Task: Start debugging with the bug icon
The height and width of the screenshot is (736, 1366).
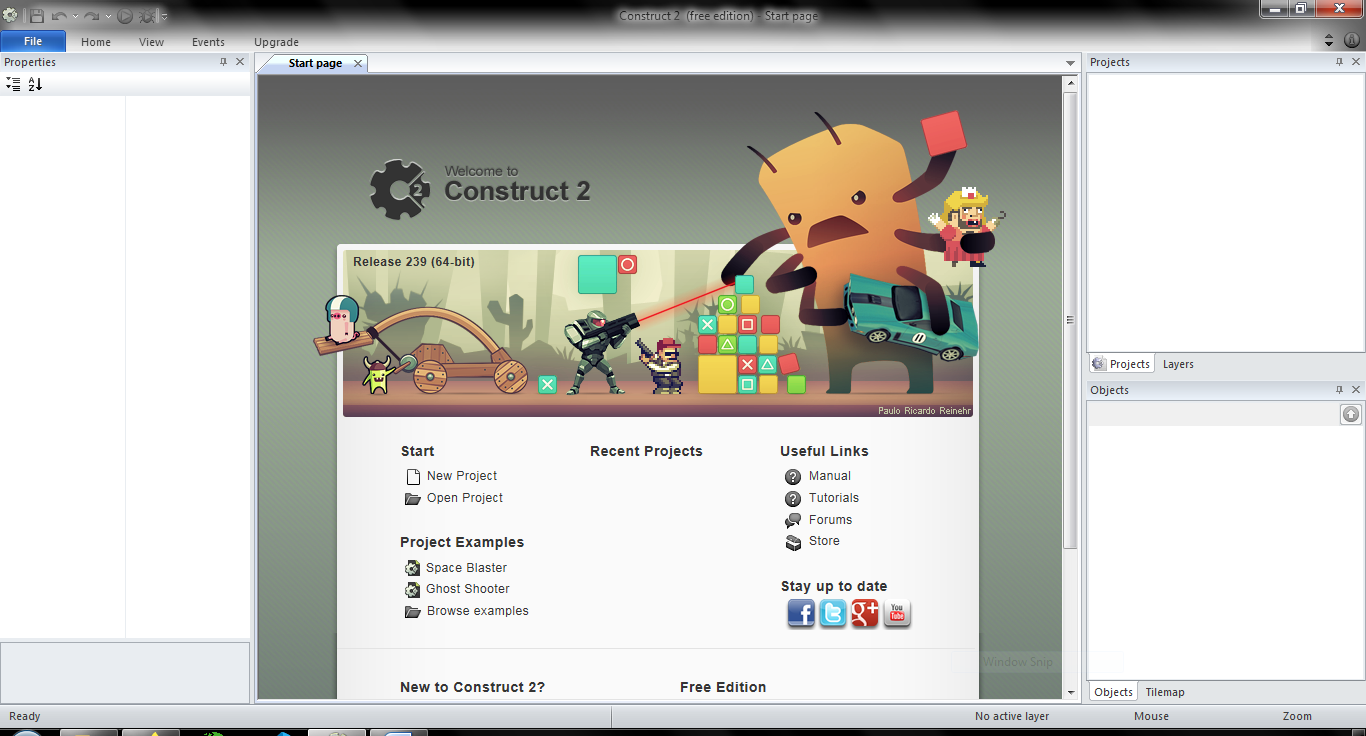Action: 147,15
